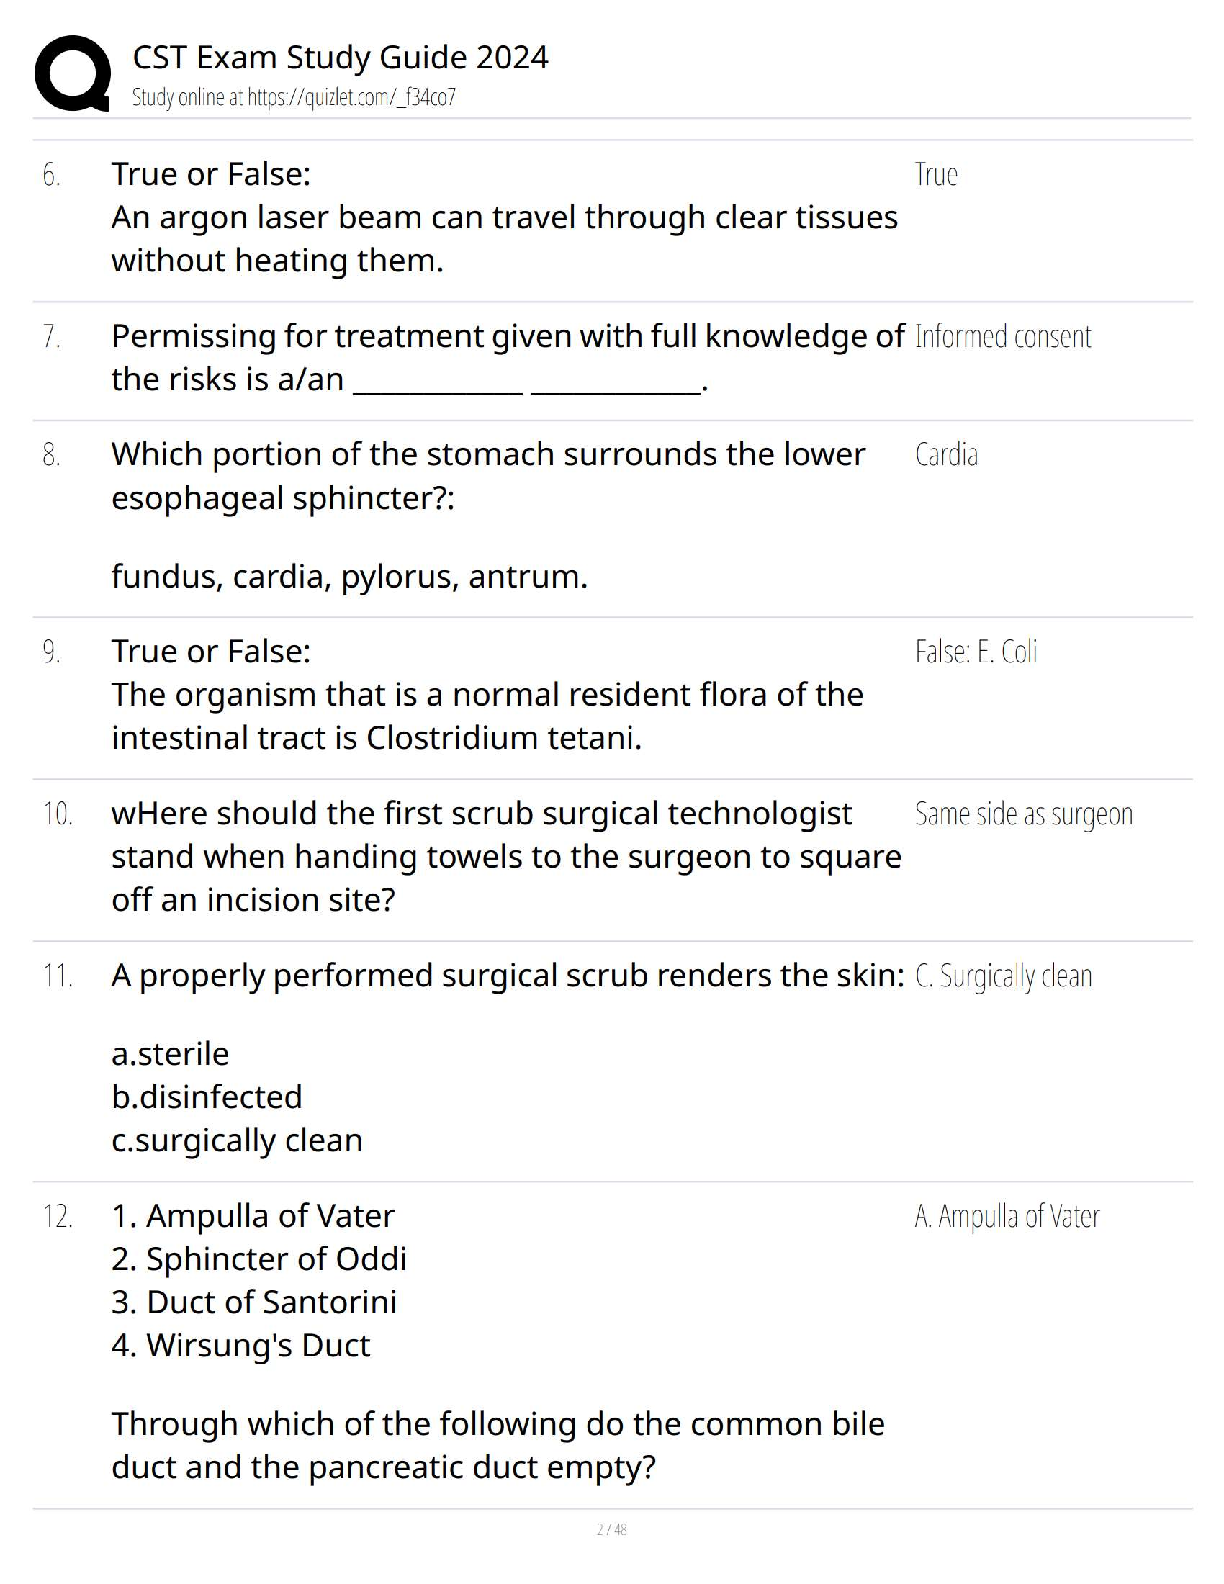The image size is (1224, 1584).
Task: Click the "fundus, cardia, pylorus, antrum" choices line
Action: tap(349, 577)
